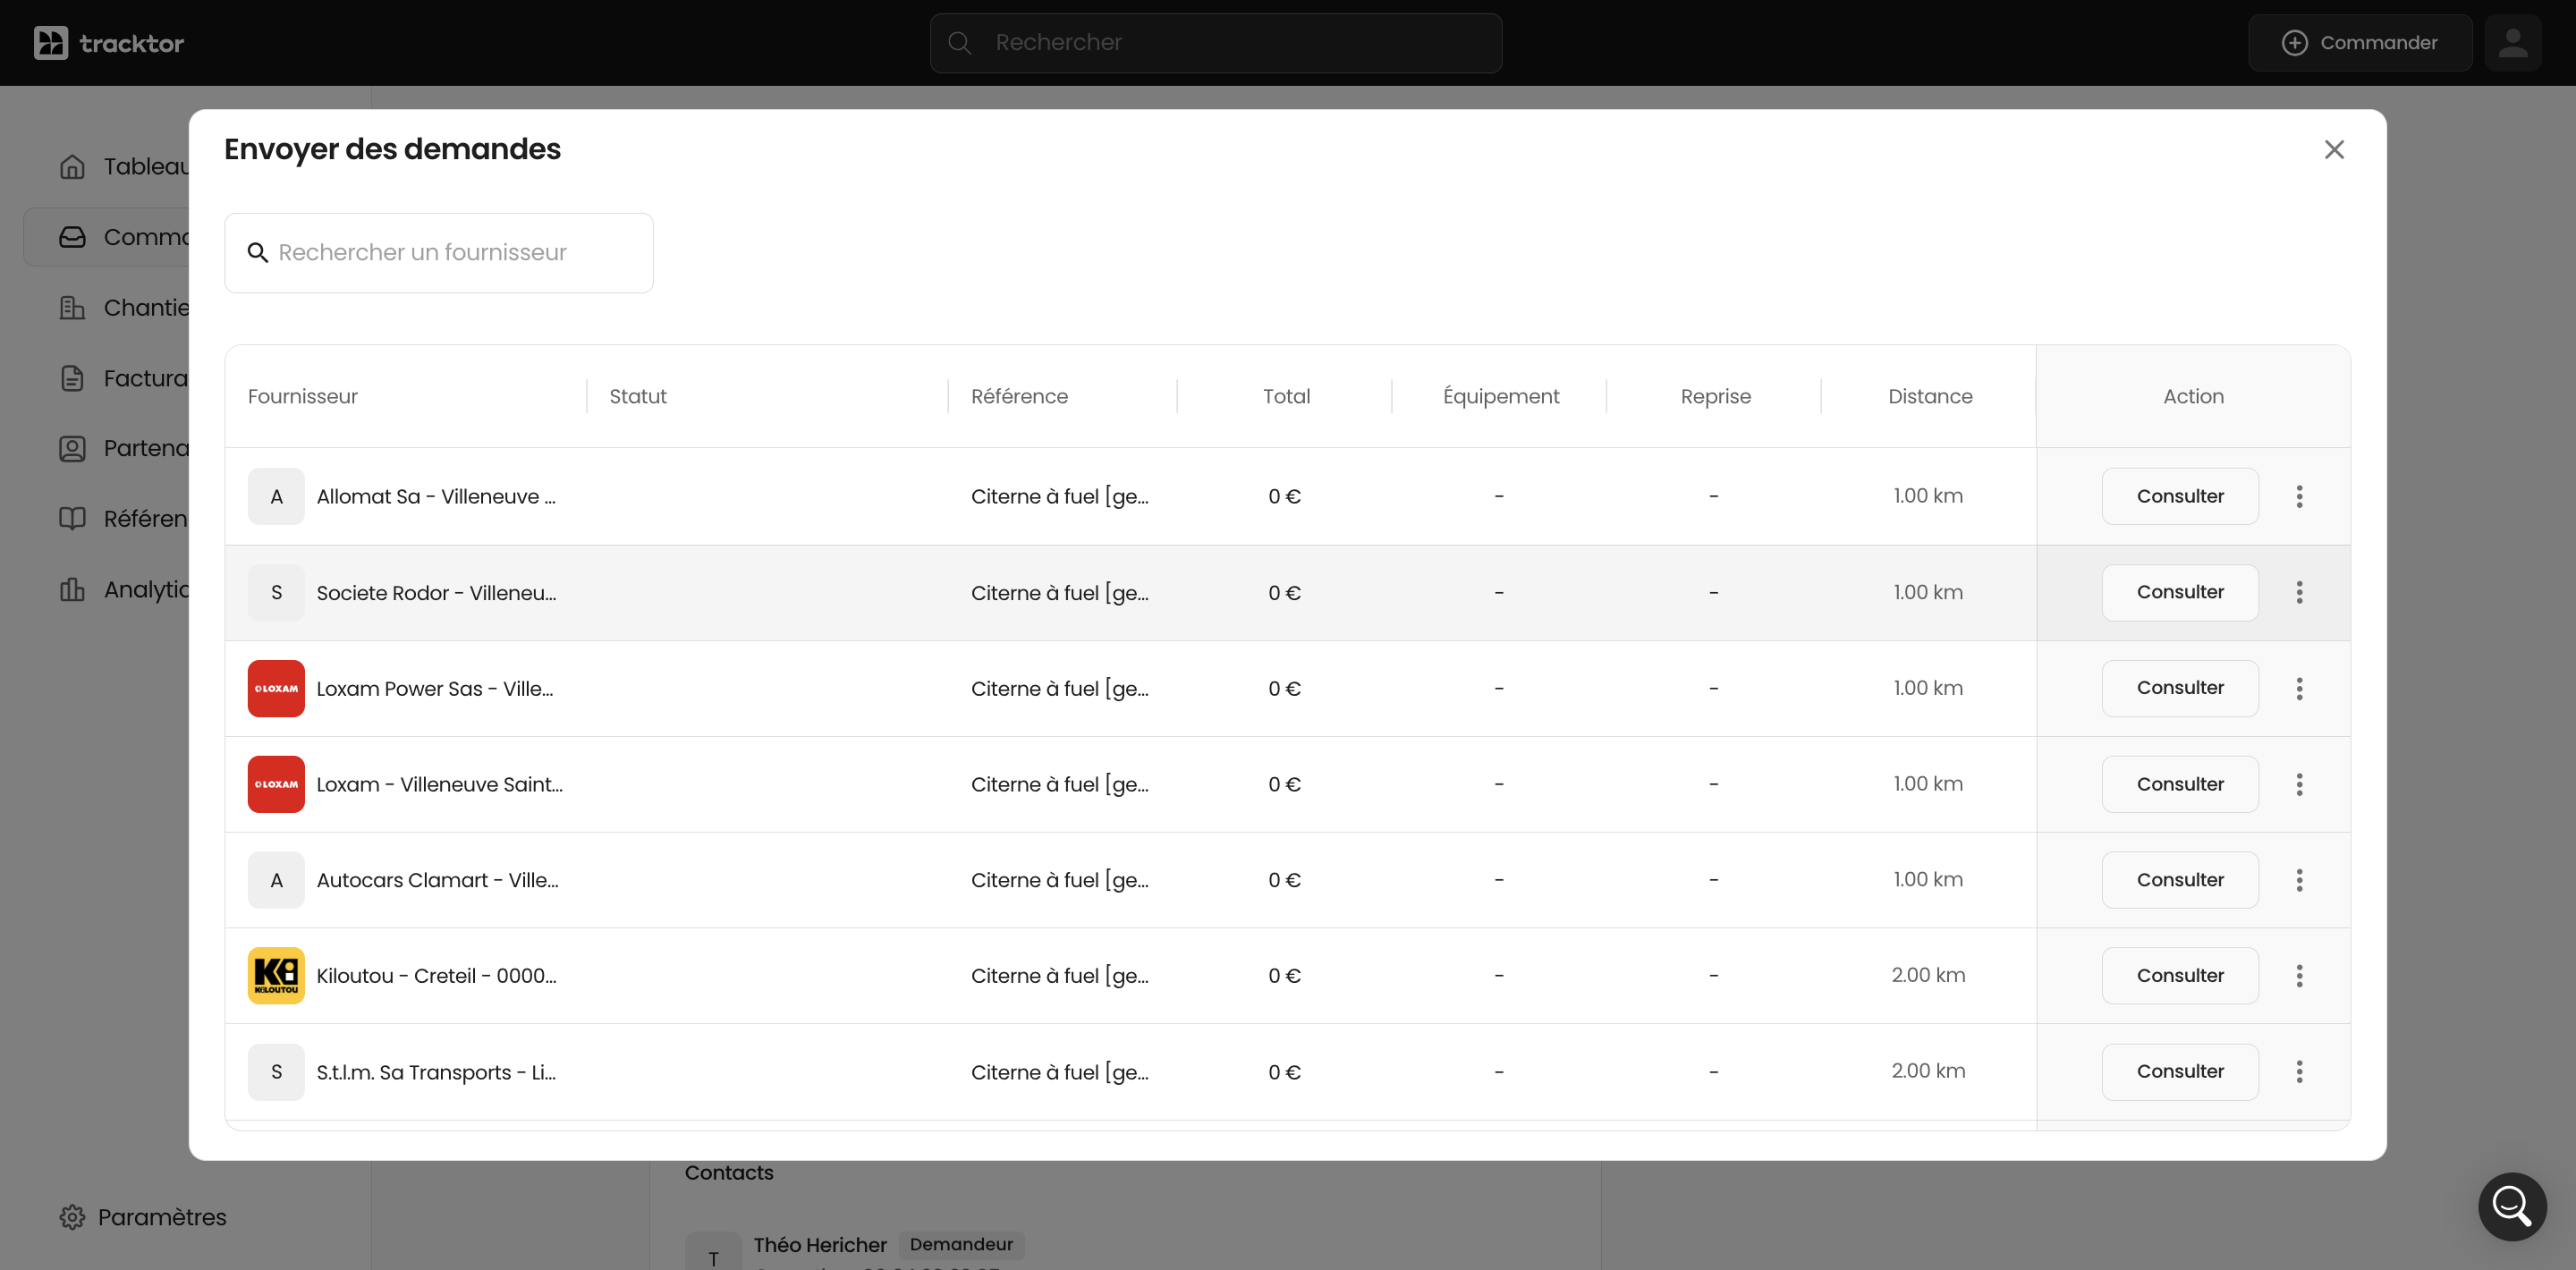Select the Kiloutou - Creteil - 0000... name
Image resolution: width=2576 pixels, height=1270 pixels.
(x=436, y=975)
